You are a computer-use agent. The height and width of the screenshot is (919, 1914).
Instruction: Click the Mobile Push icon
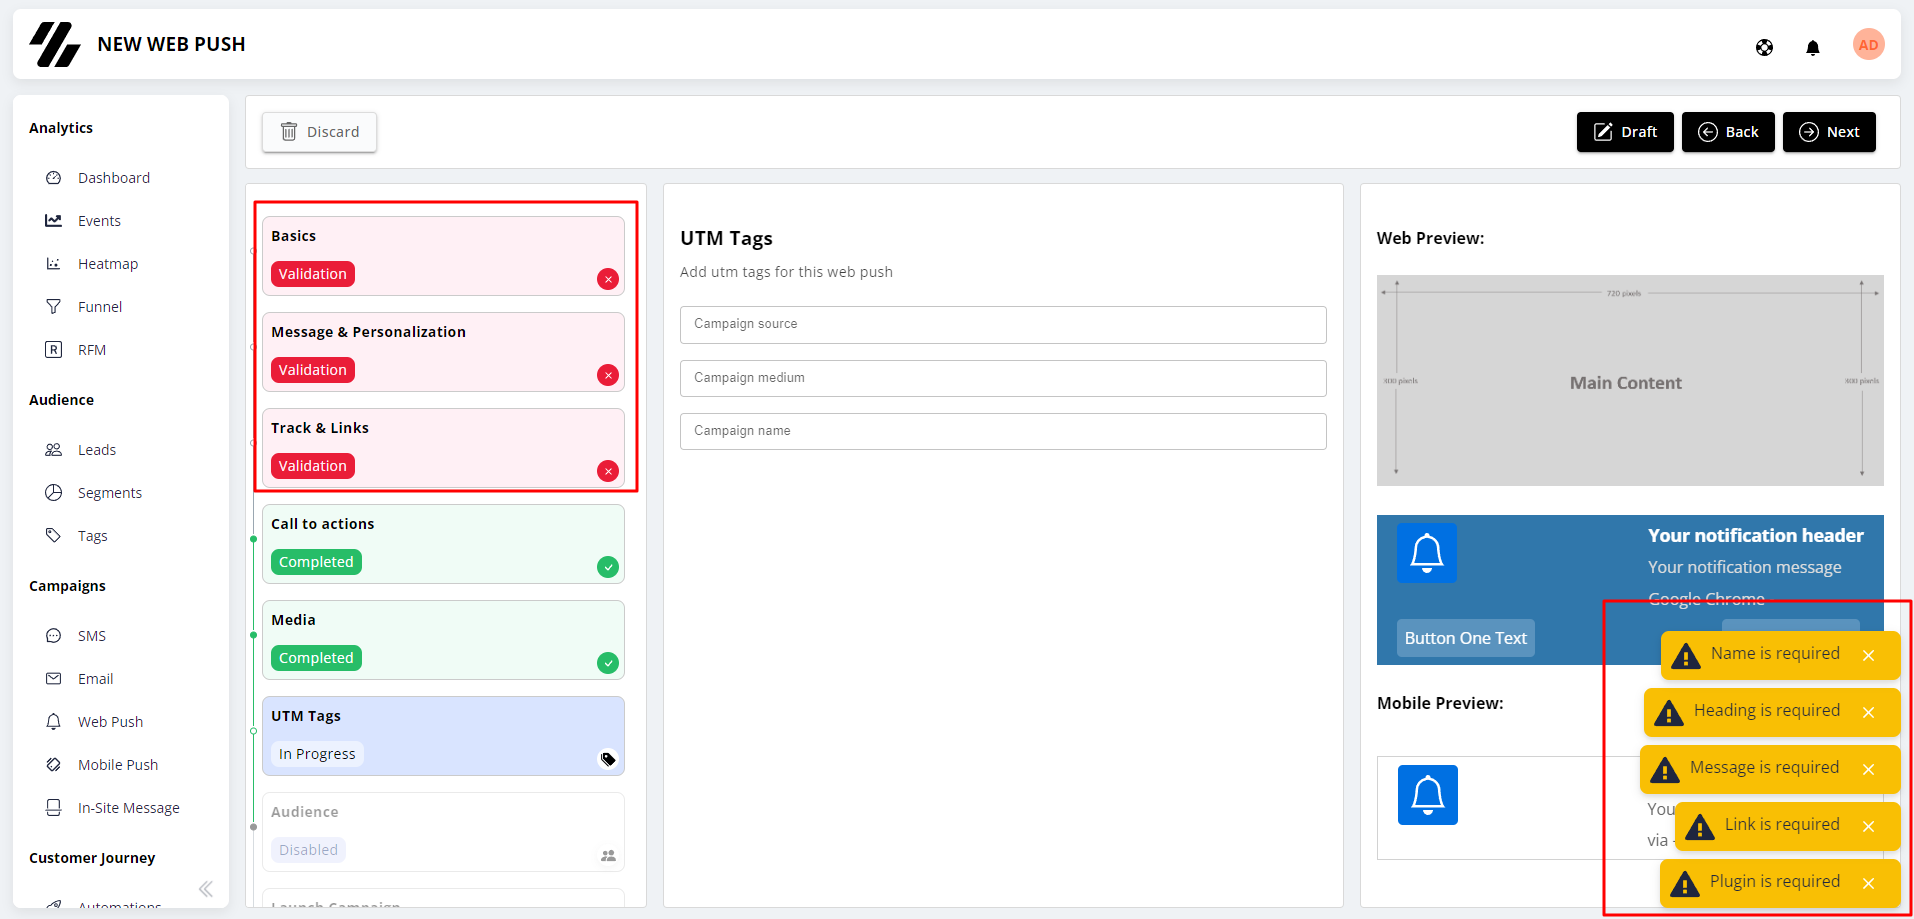click(54, 765)
